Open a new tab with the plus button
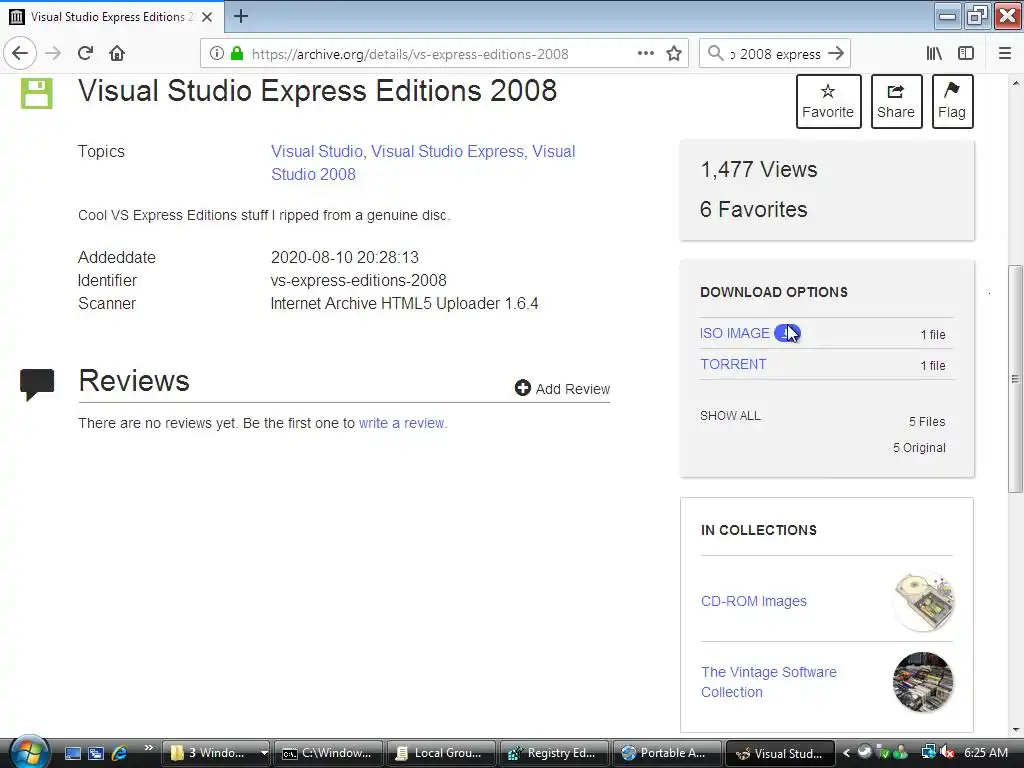 point(241,16)
